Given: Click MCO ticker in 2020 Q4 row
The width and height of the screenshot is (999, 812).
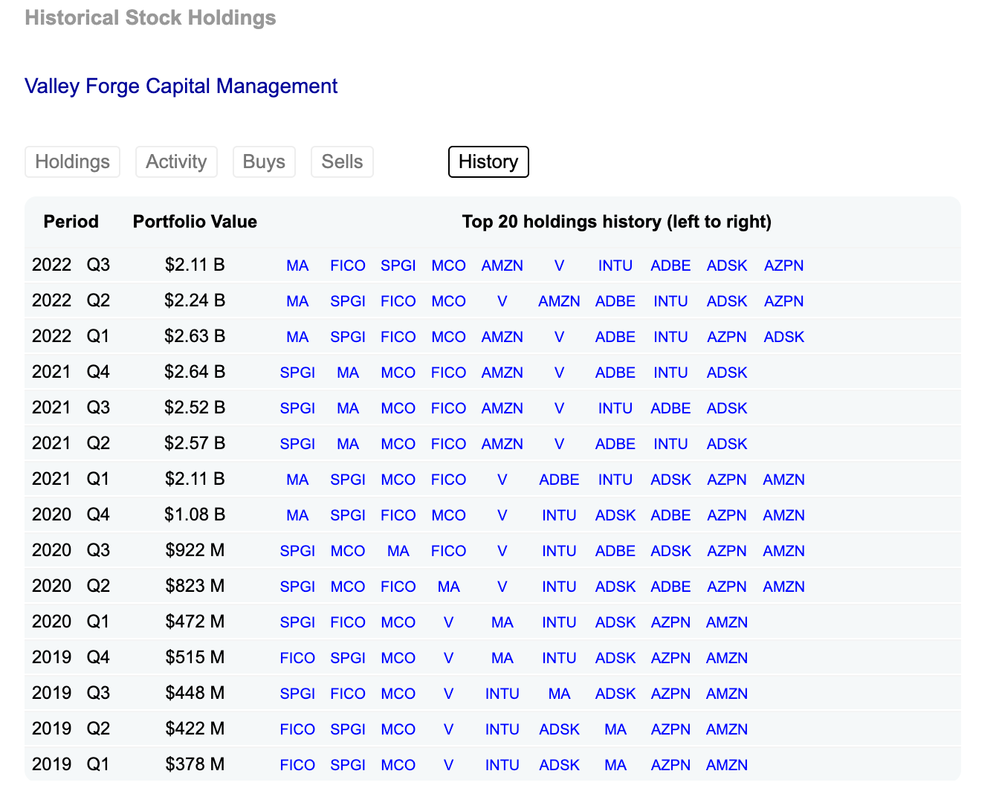Looking at the screenshot, I should click(x=448, y=516).
